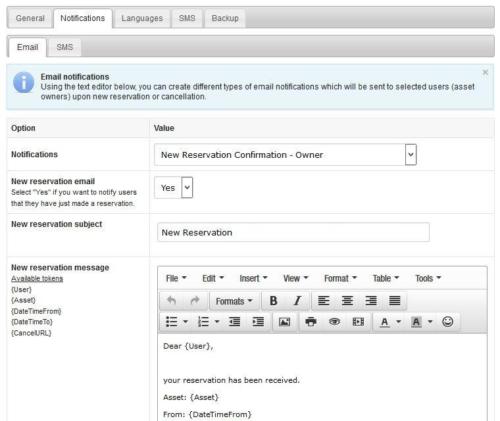Click the {DateTimeTo} token text

click(x=32, y=322)
